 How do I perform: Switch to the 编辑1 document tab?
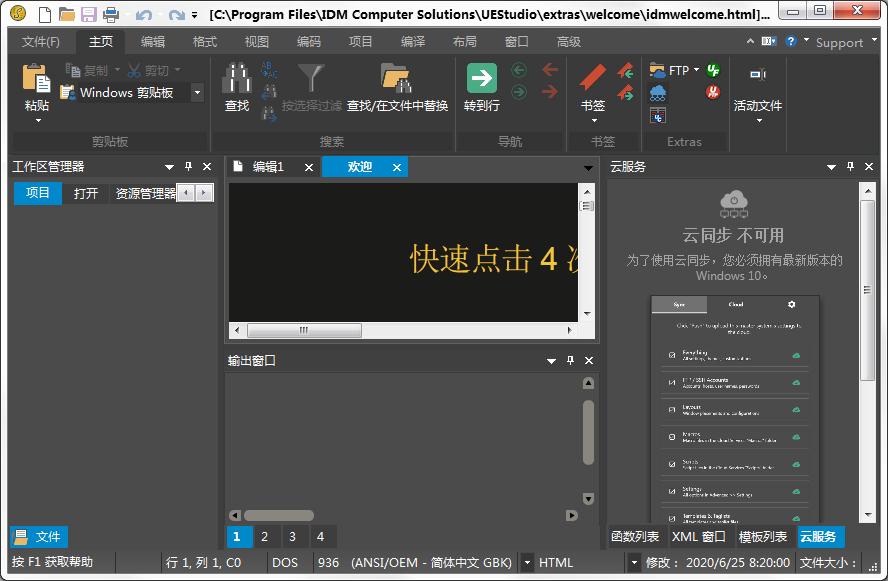point(267,167)
